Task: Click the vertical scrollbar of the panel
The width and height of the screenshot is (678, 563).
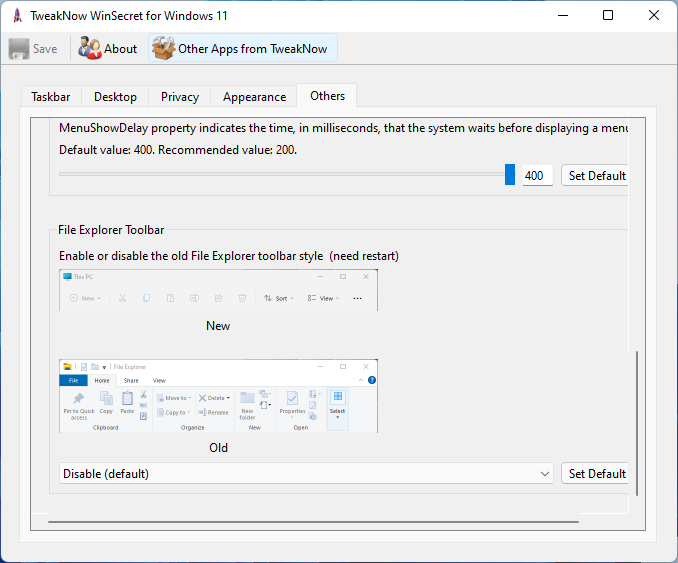Action: [636, 420]
